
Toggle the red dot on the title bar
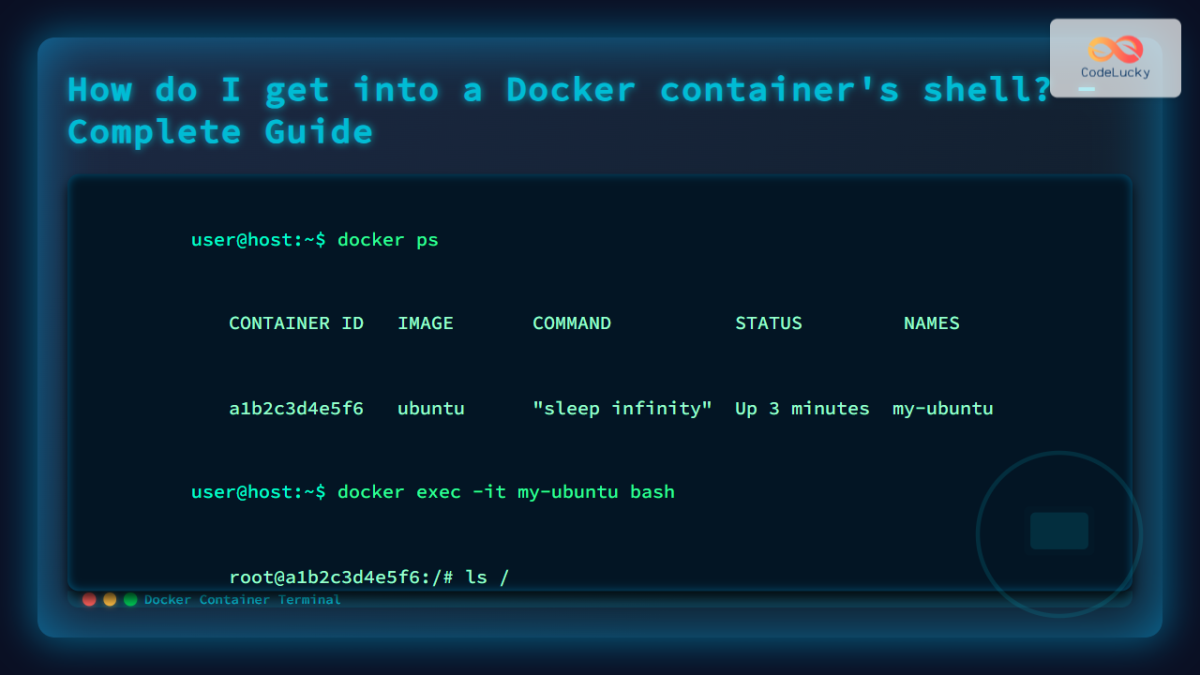89,600
